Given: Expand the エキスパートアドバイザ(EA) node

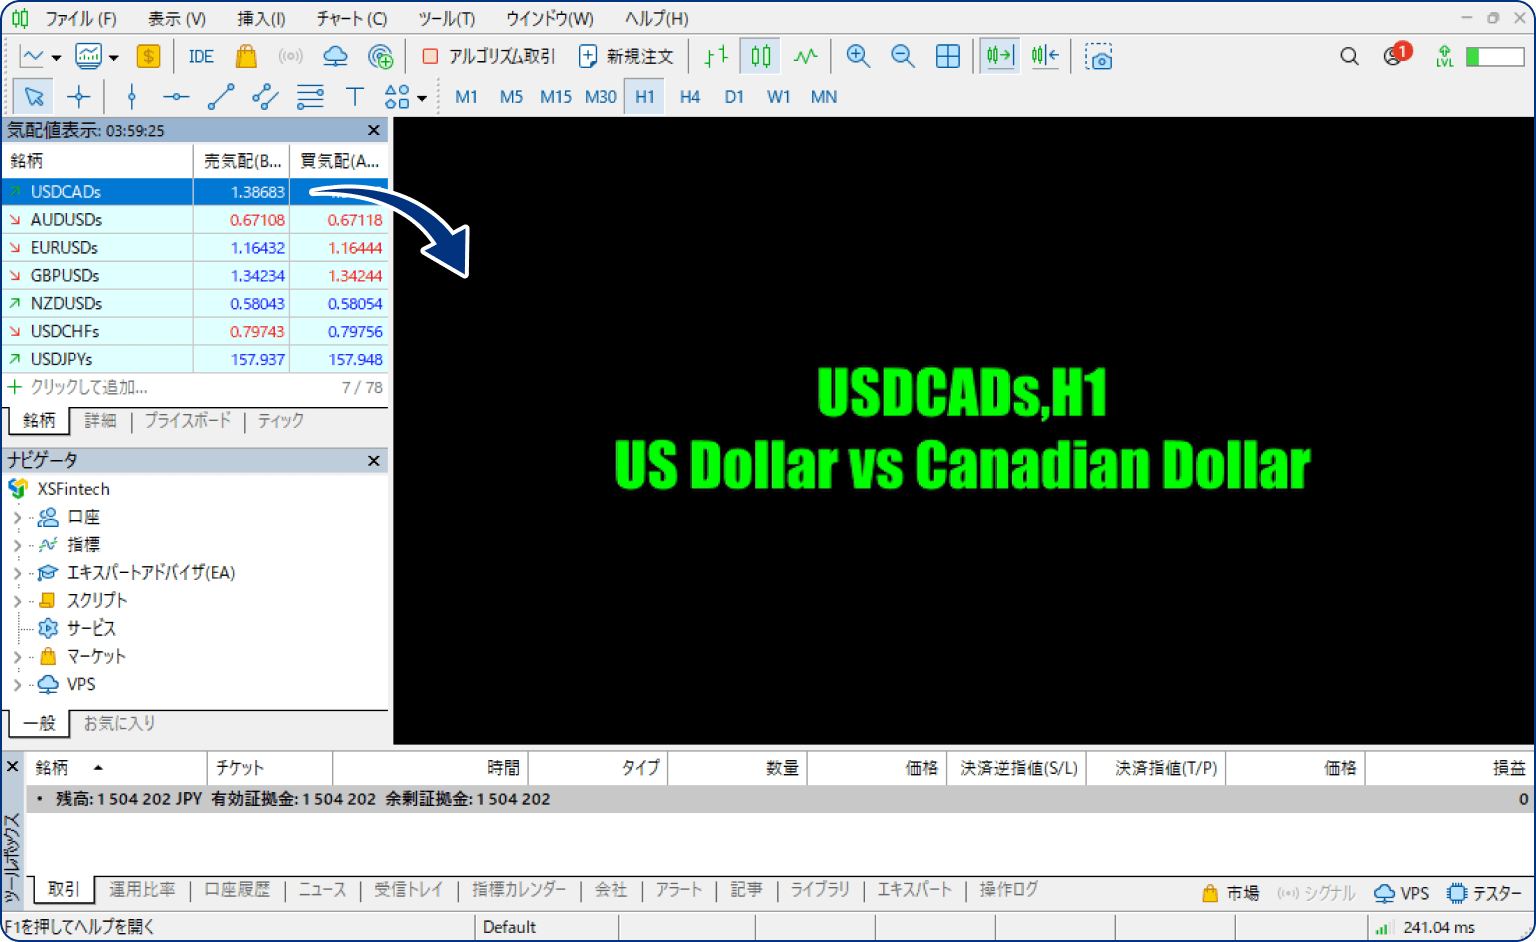Looking at the screenshot, I should click(17, 574).
